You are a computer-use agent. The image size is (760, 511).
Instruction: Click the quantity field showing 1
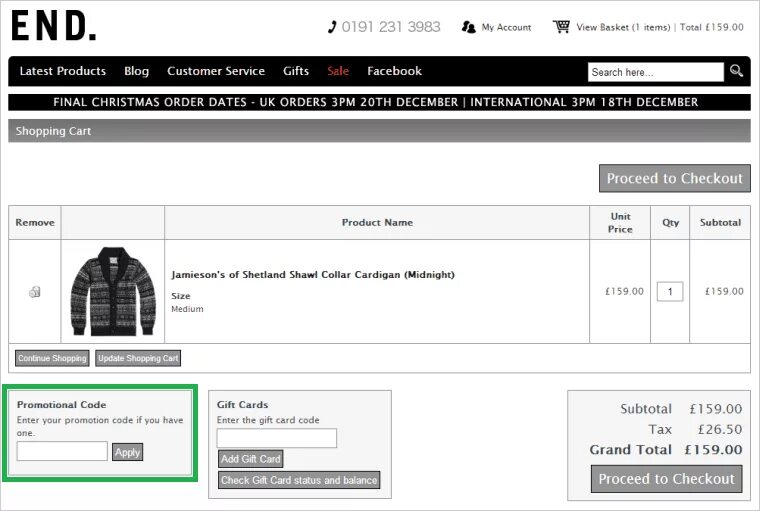[x=670, y=291]
